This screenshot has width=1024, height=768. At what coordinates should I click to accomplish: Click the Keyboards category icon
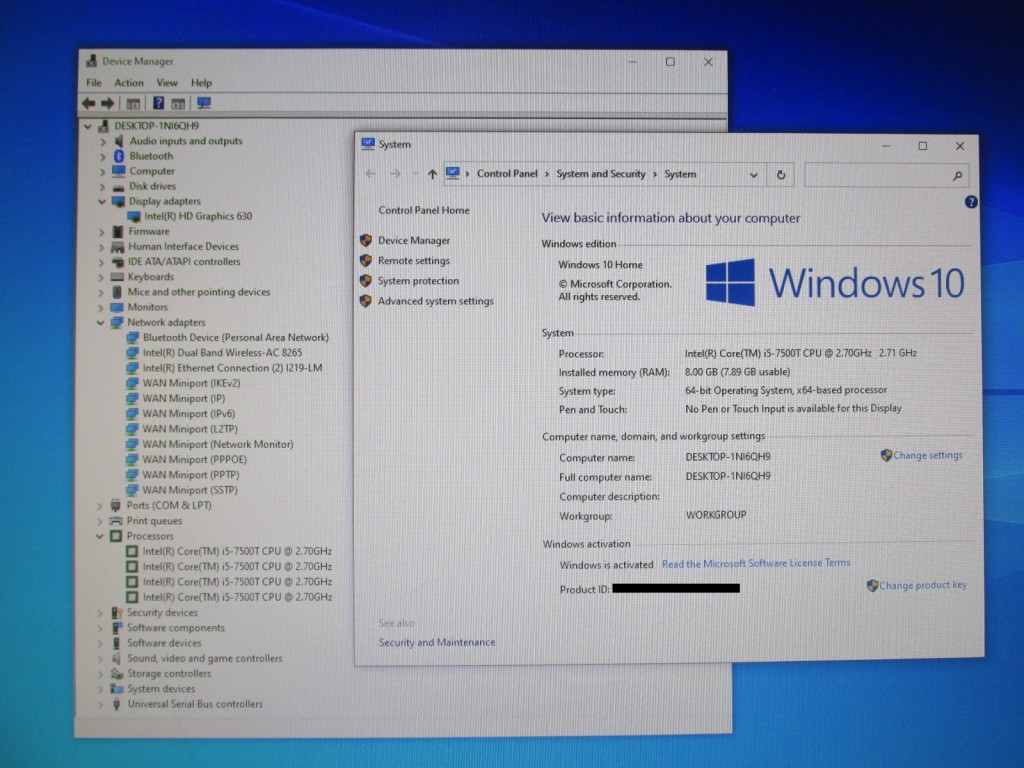(x=118, y=277)
